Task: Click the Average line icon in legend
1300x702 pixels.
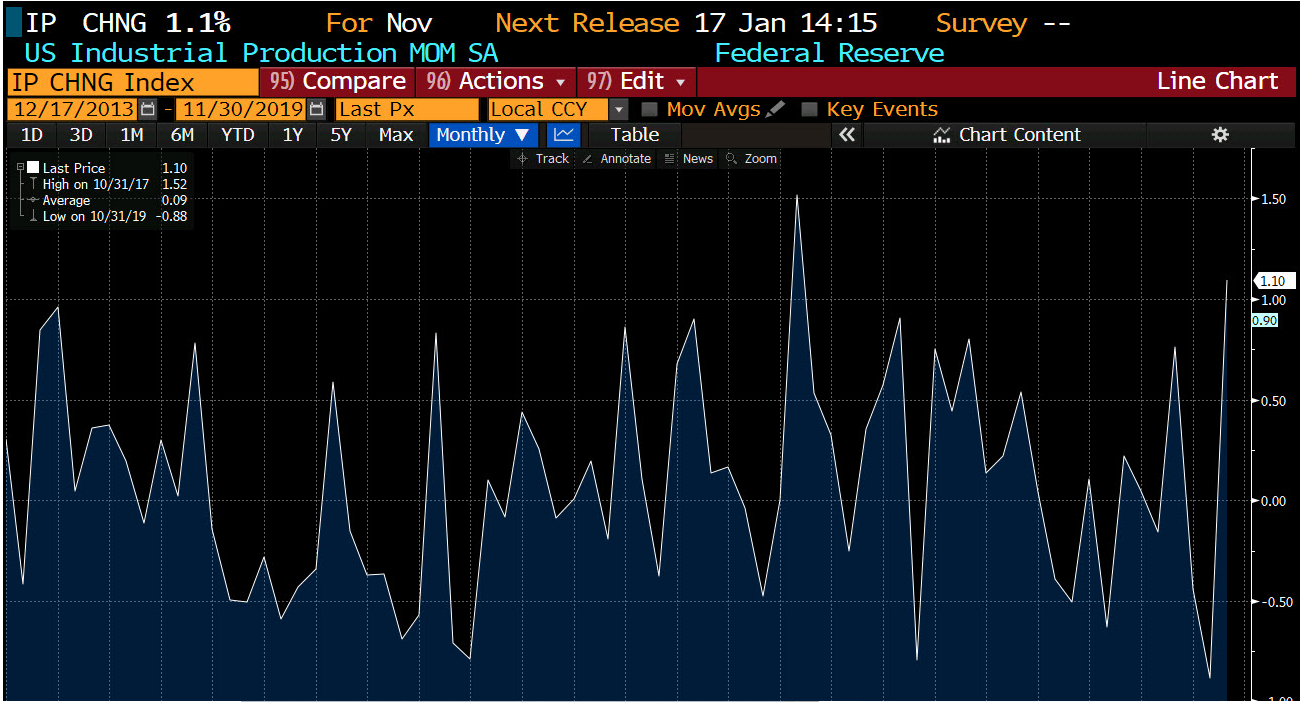Action: coord(33,200)
